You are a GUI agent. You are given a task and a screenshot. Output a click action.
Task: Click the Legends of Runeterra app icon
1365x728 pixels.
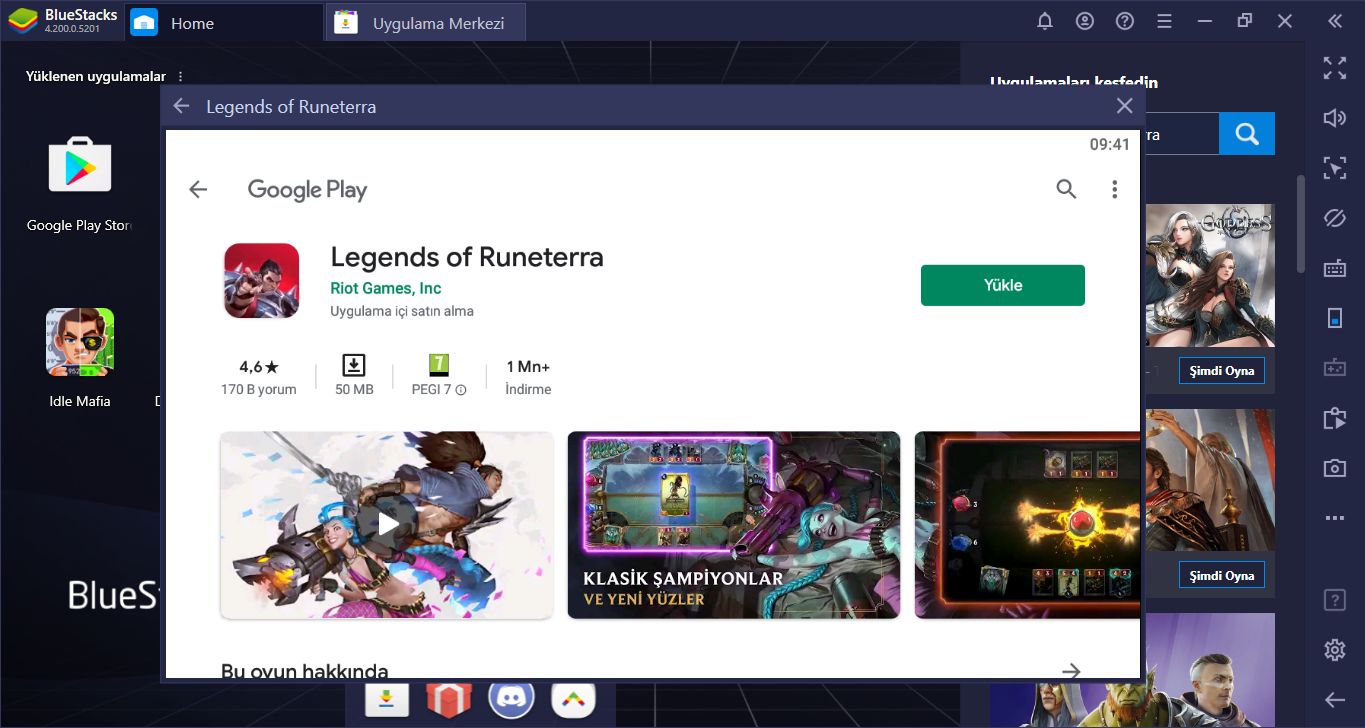tap(261, 281)
